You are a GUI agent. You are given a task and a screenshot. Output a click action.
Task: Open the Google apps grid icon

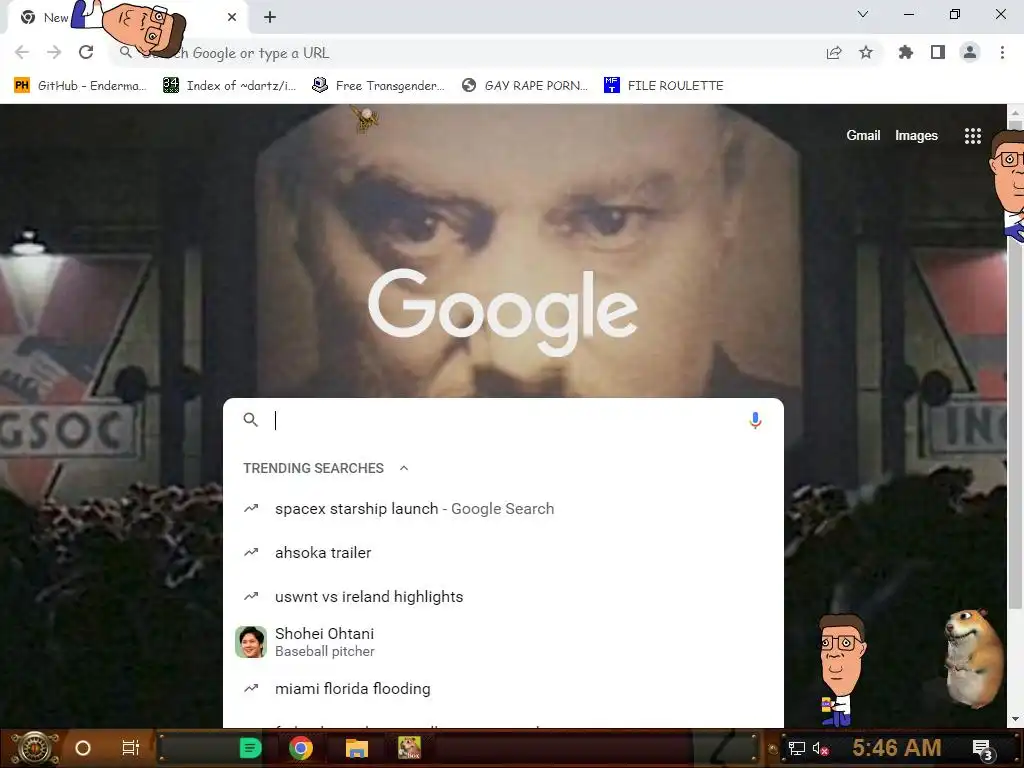(x=973, y=135)
